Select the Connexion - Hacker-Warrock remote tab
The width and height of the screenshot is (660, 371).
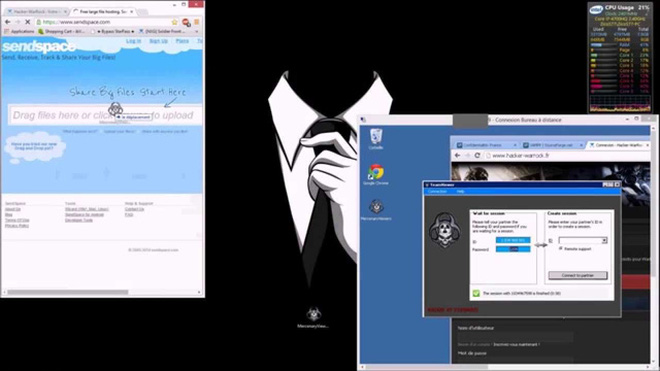[x=619, y=145]
